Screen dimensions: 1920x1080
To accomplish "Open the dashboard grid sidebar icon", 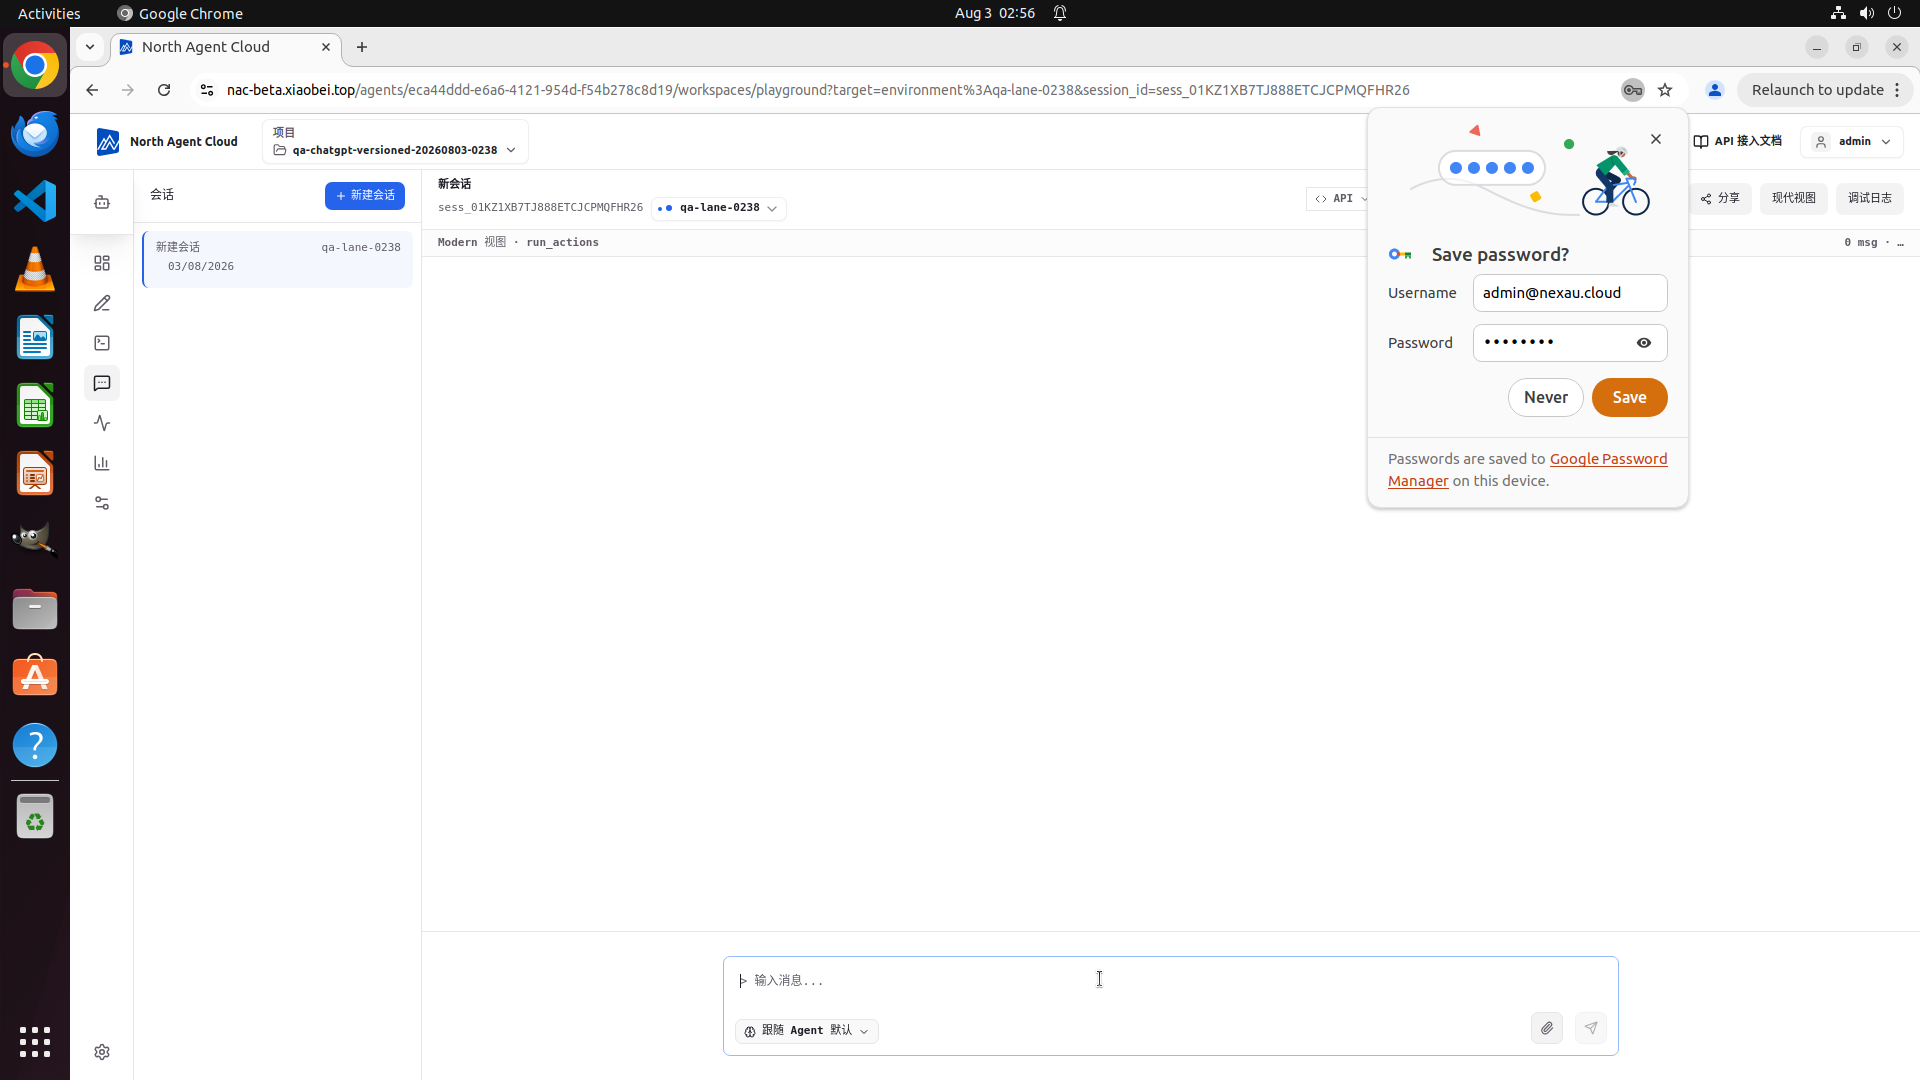I will point(102,263).
